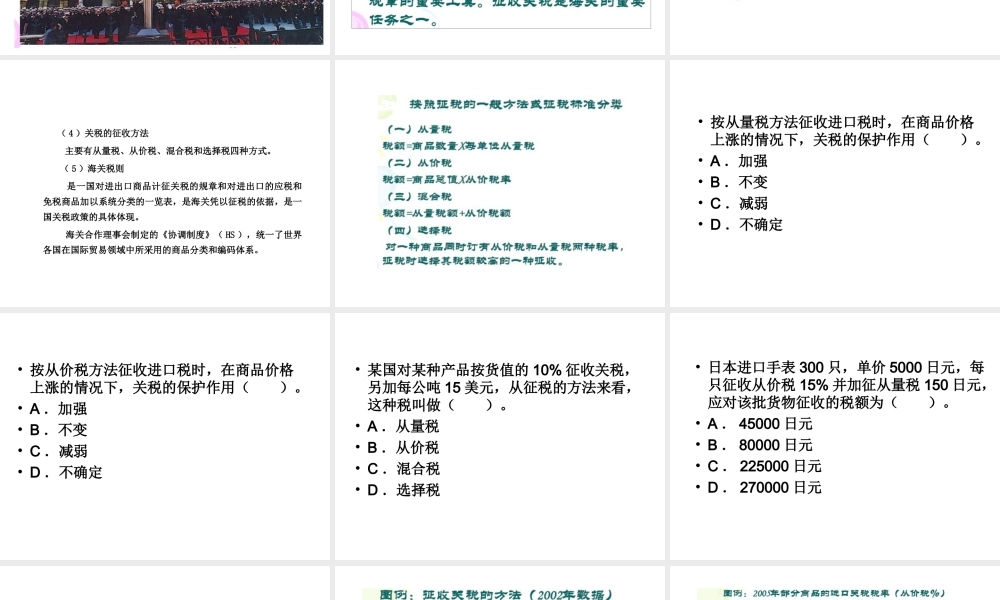1000x600 pixels.
Task: Open the slide titled 按照征税的一般方法或征税标准分类
Action: click(500, 185)
